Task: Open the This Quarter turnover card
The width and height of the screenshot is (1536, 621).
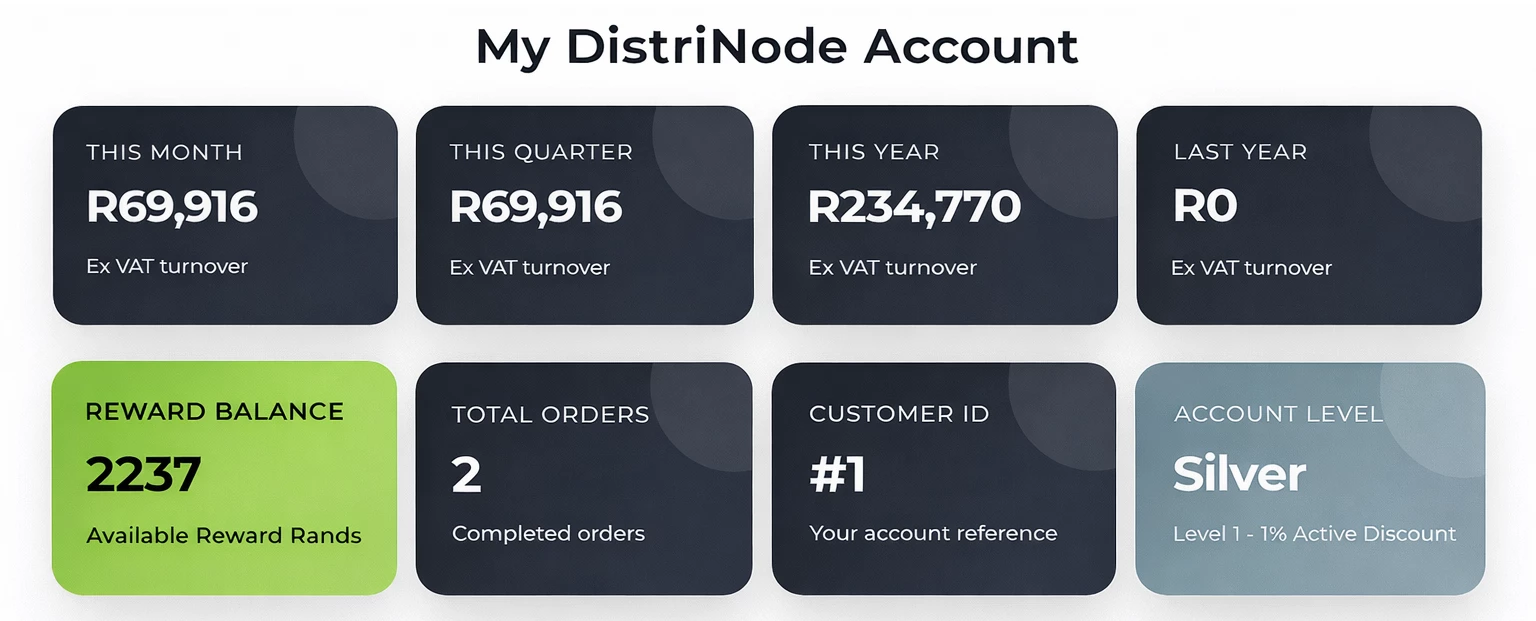Action: (x=585, y=215)
